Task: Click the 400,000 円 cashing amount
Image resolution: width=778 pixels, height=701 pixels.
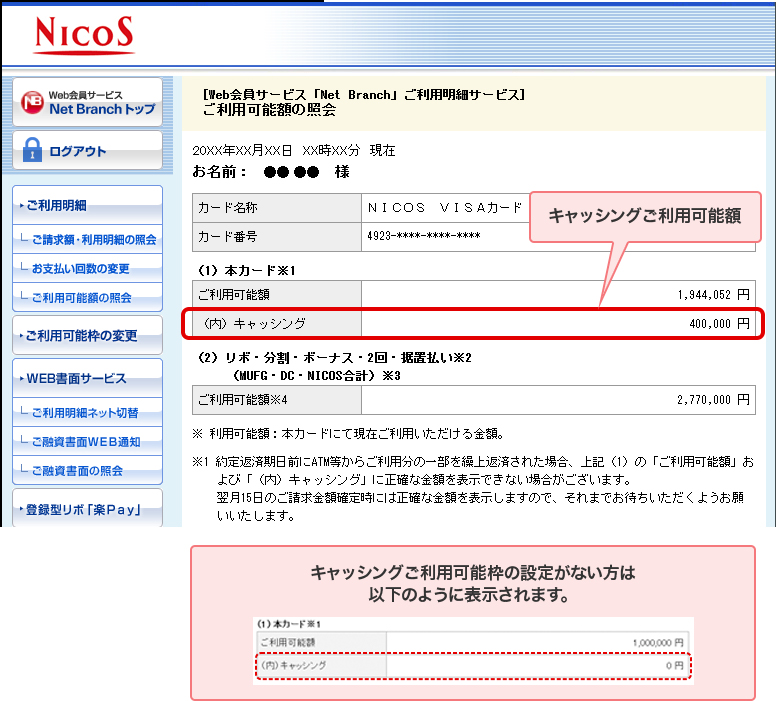Action: point(713,324)
